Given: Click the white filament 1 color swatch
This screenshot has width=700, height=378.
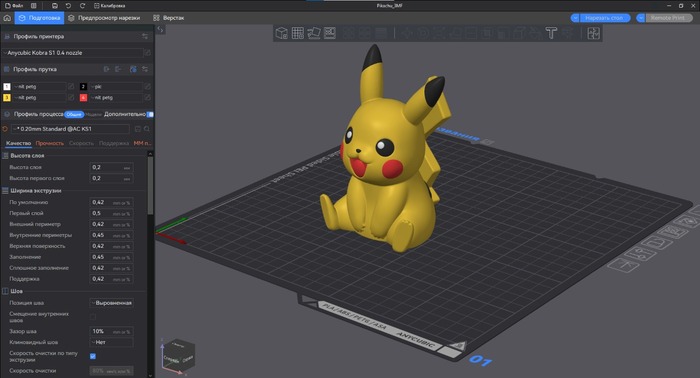Looking at the screenshot, I should click(x=7, y=87).
